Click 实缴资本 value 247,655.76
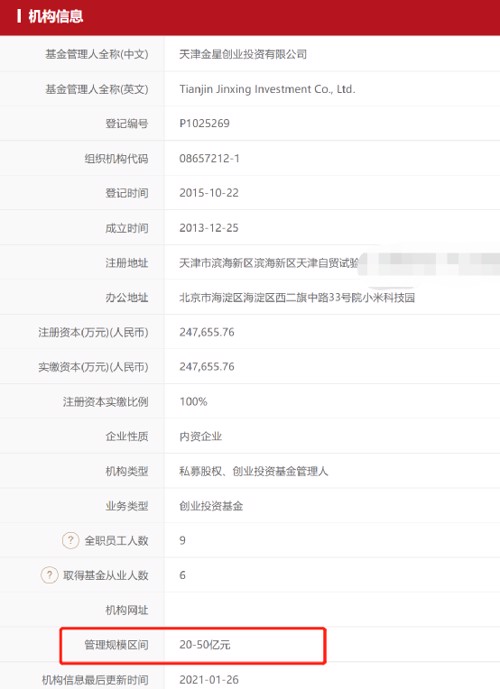The width and height of the screenshot is (500, 689). coord(207,367)
